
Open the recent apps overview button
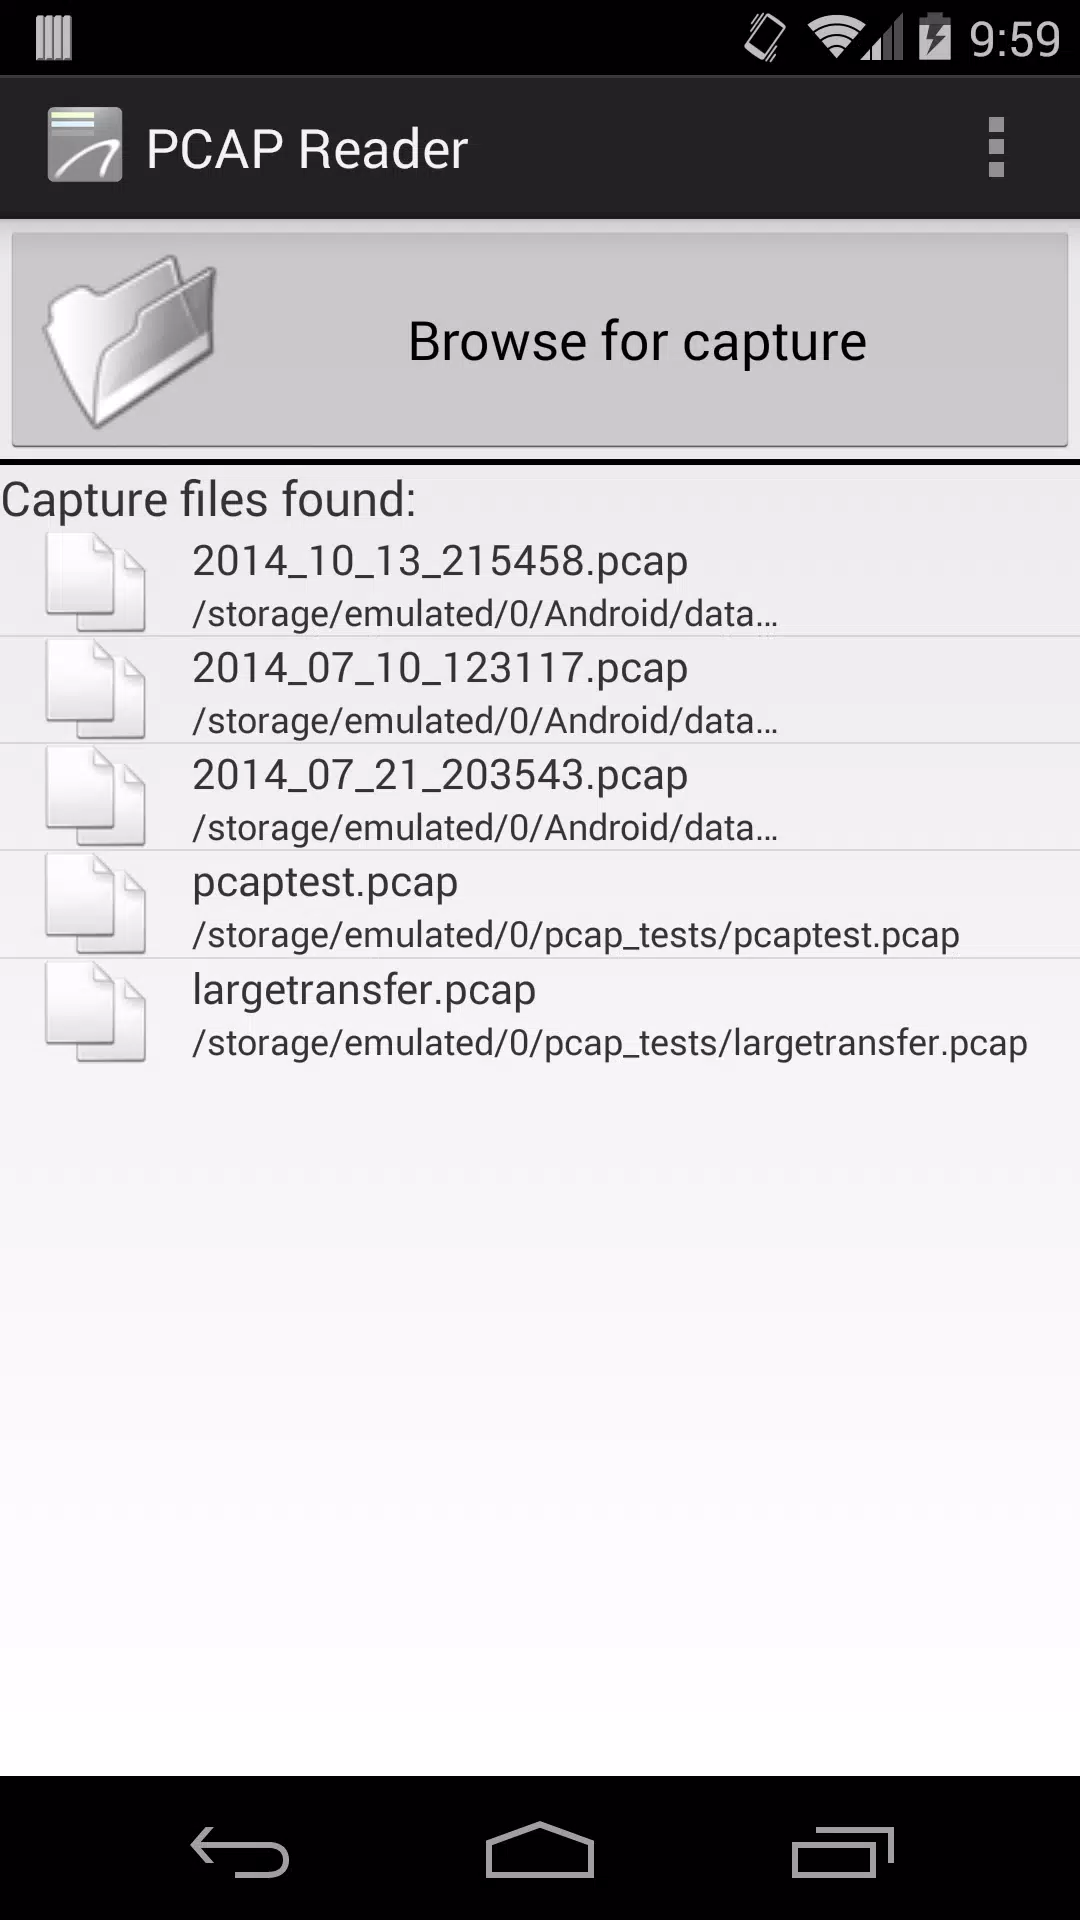[842, 1852]
